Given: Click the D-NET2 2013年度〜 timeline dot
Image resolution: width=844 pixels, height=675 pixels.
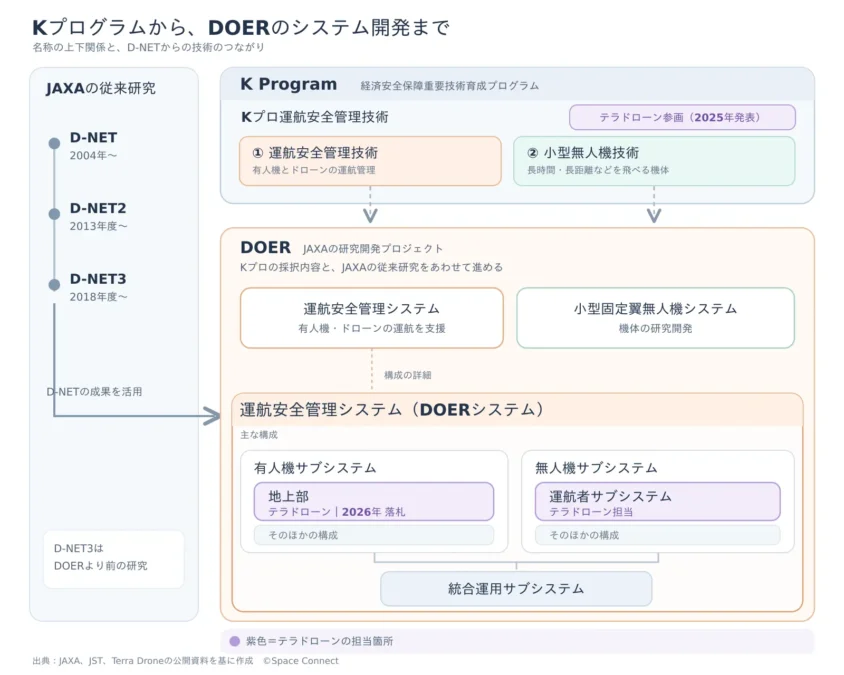Looking at the screenshot, I should [54, 214].
